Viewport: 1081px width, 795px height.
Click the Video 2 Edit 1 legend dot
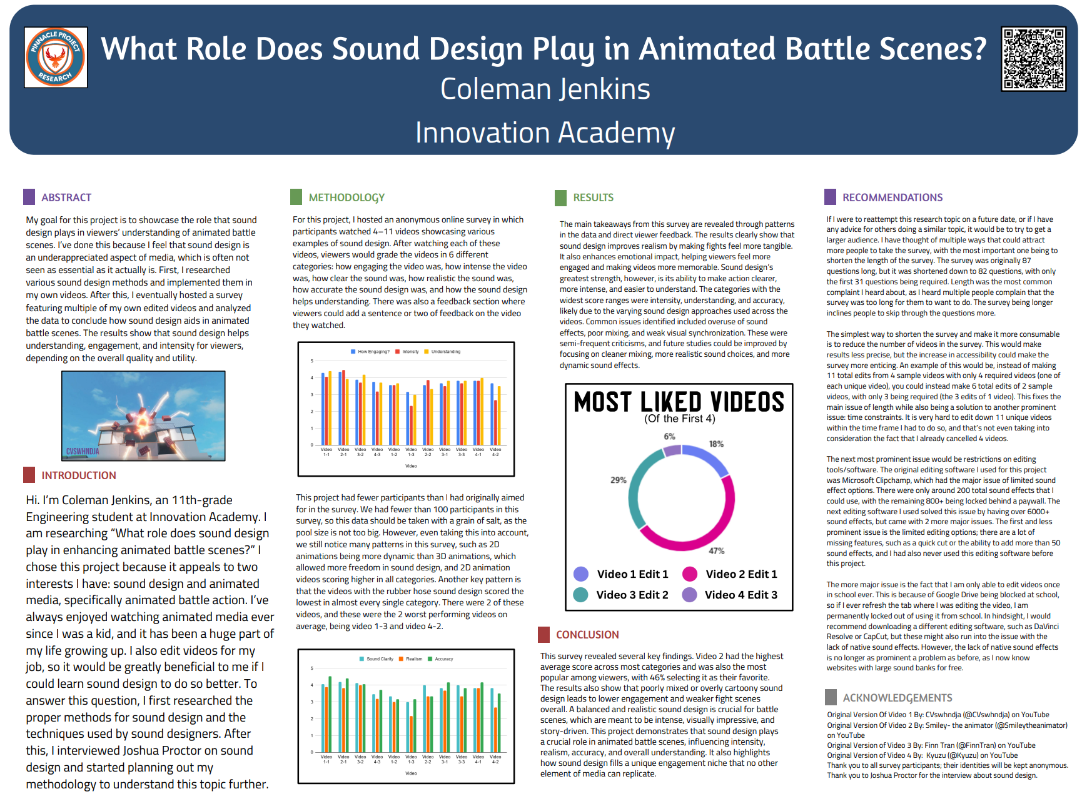pyautogui.click(x=689, y=574)
